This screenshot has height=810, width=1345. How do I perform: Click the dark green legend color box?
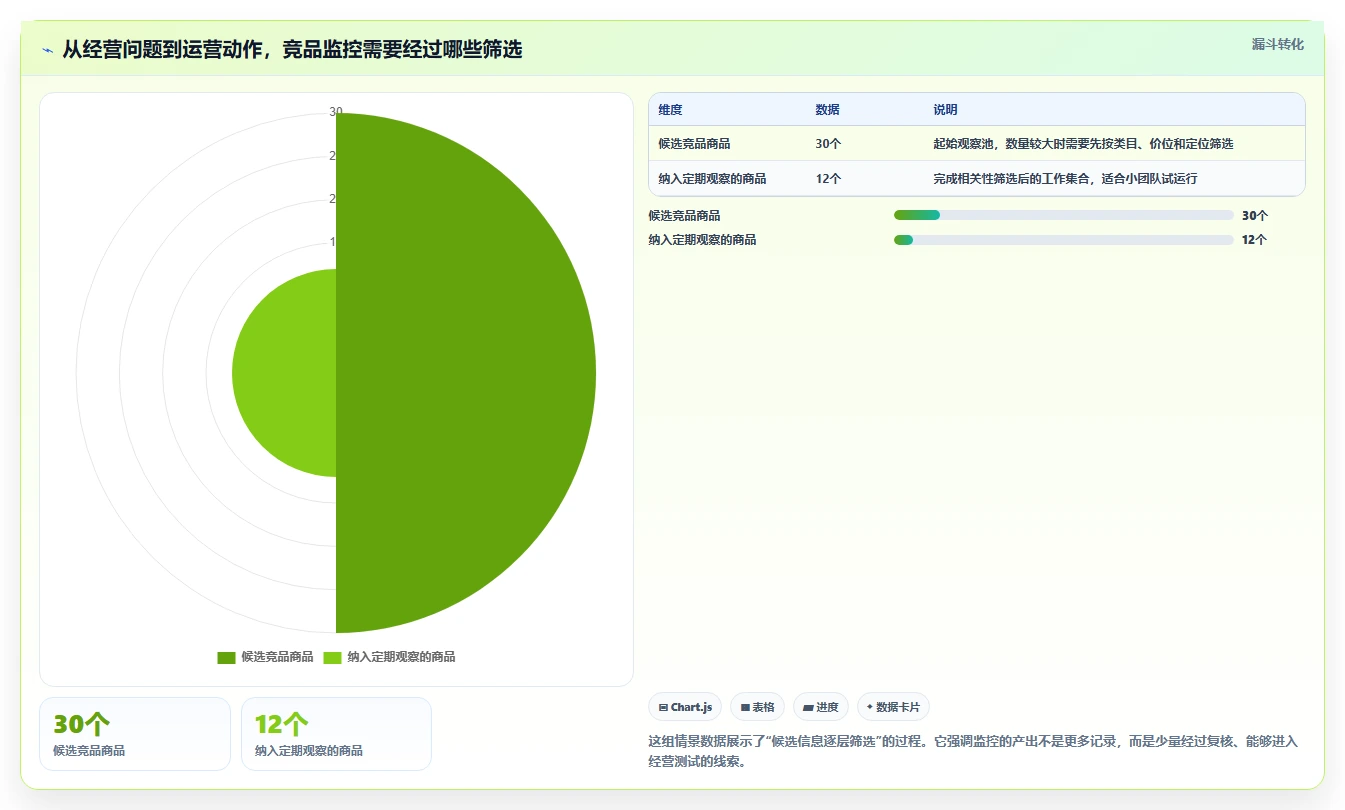[226, 657]
